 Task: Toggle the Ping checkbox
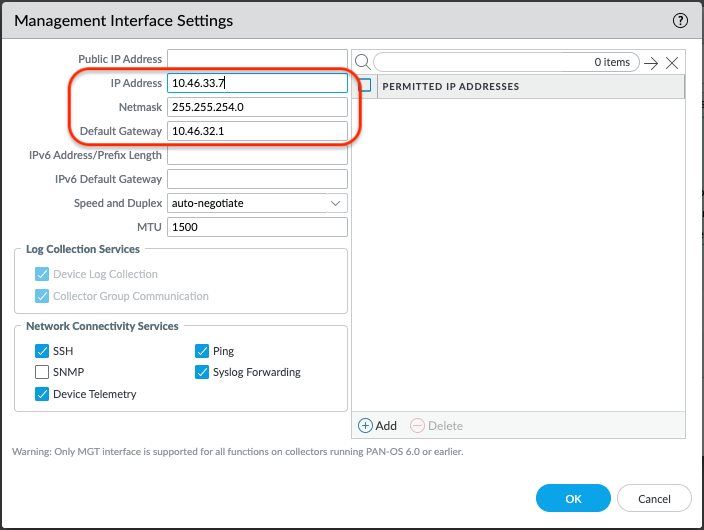[x=202, y=351]
